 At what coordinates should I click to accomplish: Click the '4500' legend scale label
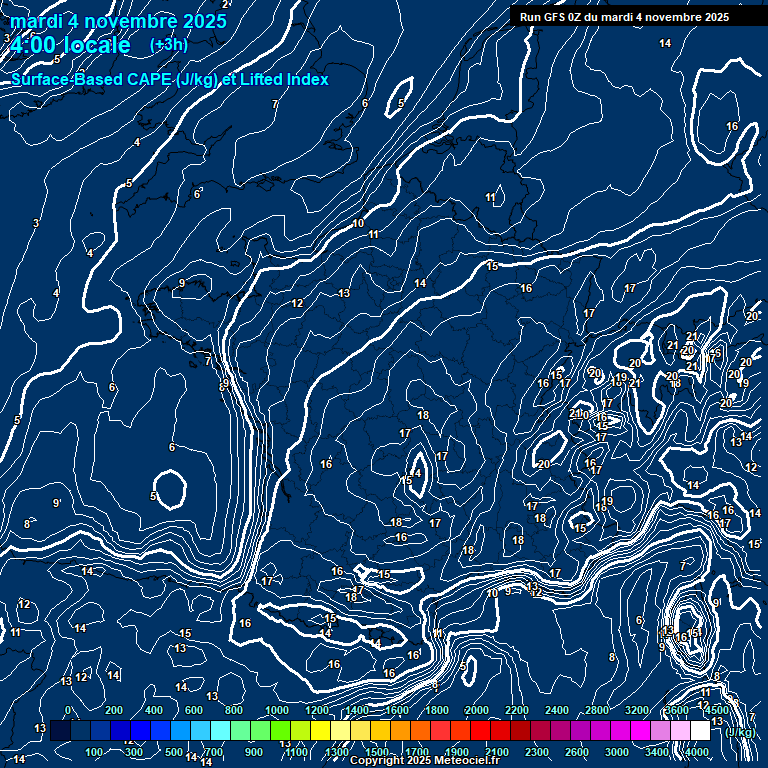point(717,710)
